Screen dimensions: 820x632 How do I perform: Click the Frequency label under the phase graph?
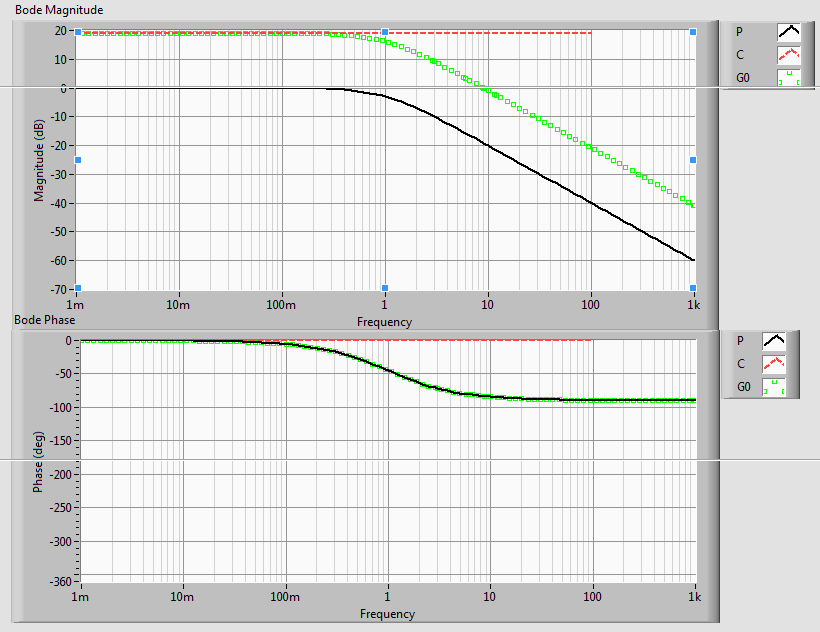pos(387,614)
